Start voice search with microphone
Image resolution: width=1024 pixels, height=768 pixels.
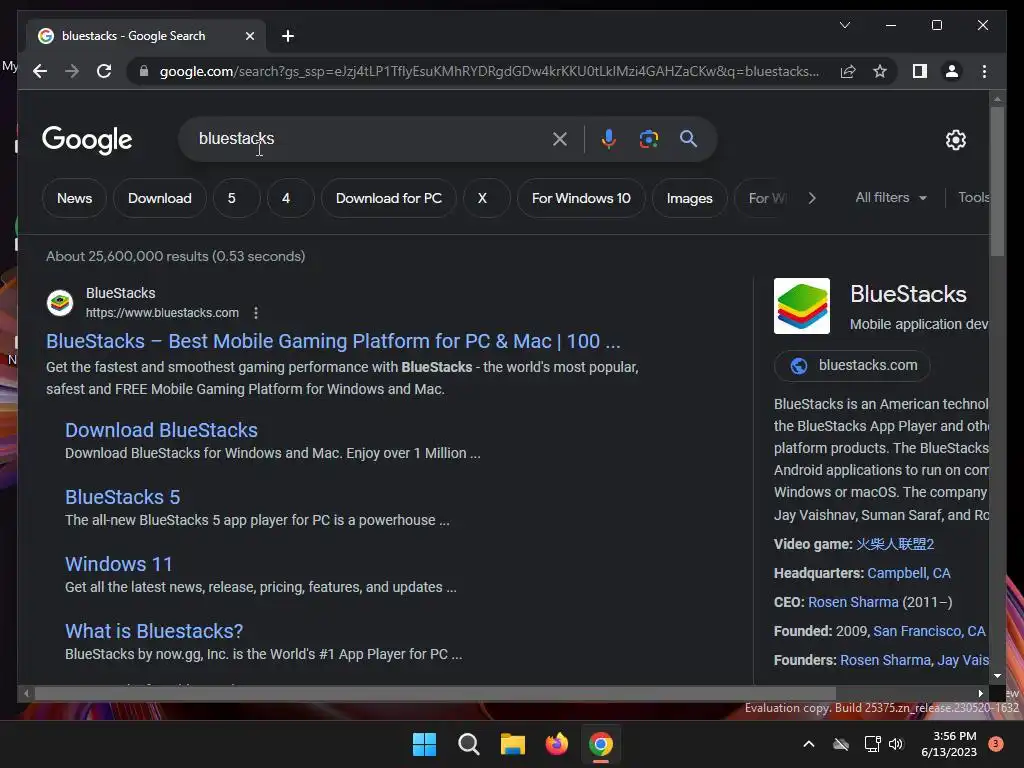pos(608,138)
